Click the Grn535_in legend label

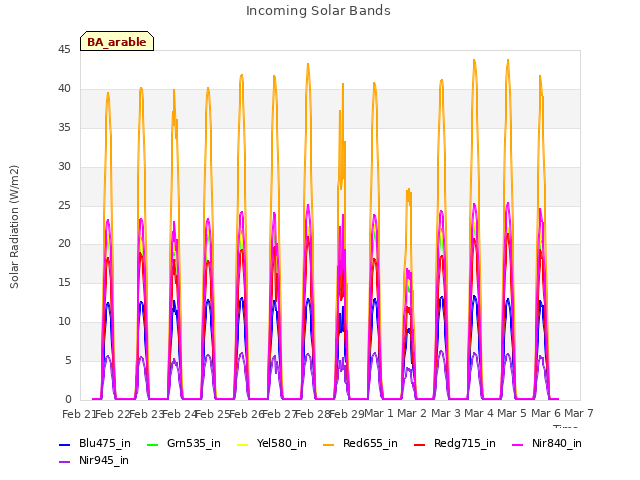click(194, 443)
